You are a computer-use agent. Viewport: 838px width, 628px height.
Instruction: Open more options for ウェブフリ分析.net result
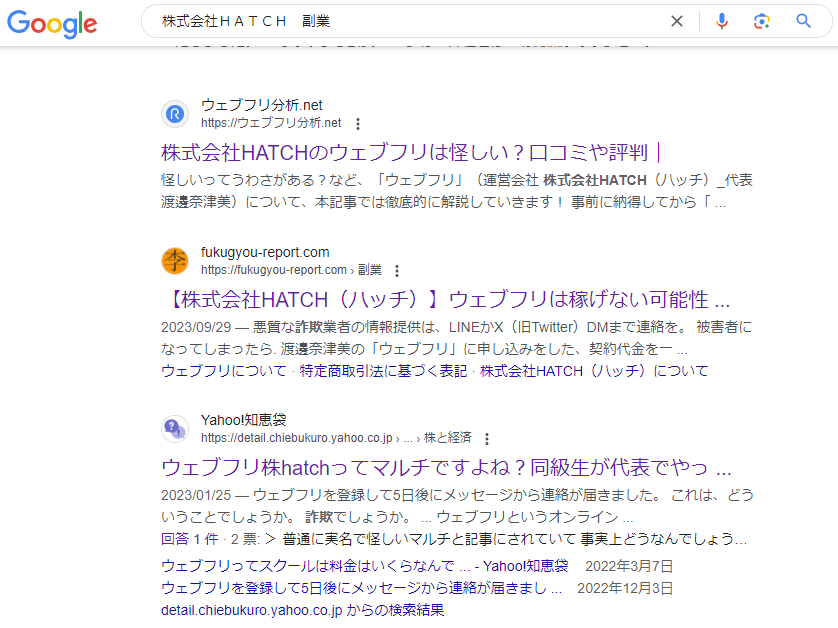(358, 124)
